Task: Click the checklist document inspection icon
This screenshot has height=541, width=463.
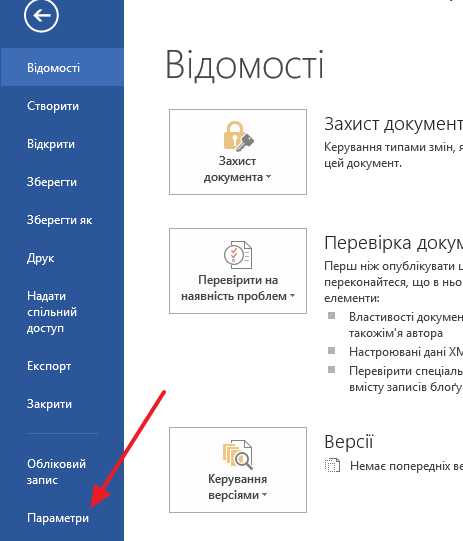Action: [x=238, y=255]
